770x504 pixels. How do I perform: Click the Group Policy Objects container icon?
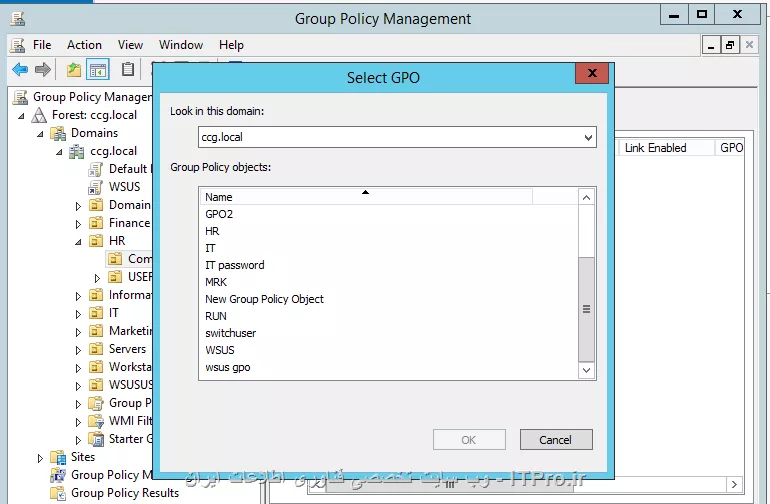(96, 403)
